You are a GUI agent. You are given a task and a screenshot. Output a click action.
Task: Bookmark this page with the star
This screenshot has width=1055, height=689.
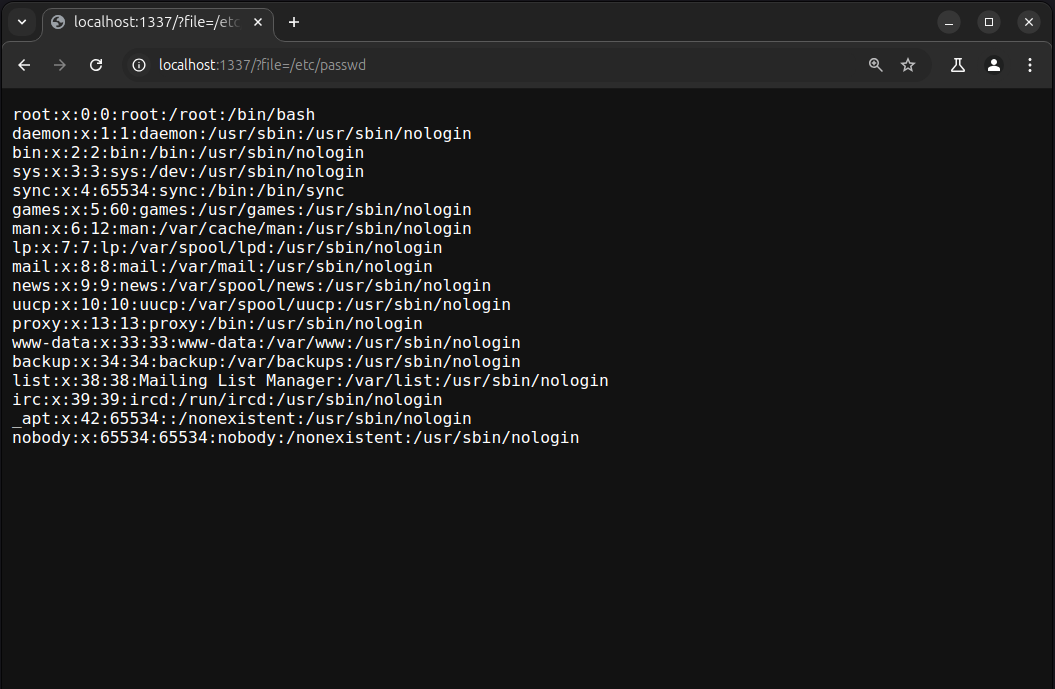(x=908, y=65)
